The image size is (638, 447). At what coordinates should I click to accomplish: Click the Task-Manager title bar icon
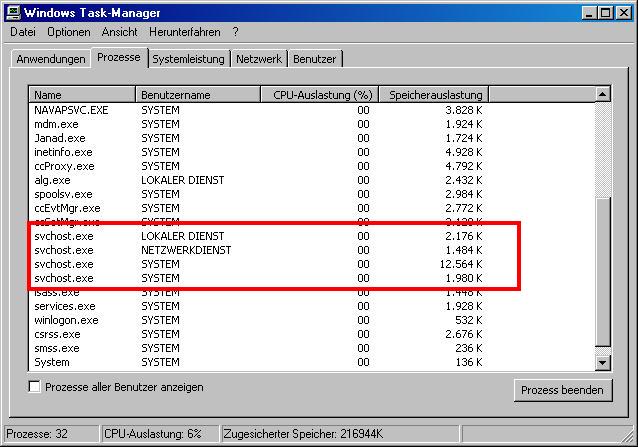(x=13, y=13)
